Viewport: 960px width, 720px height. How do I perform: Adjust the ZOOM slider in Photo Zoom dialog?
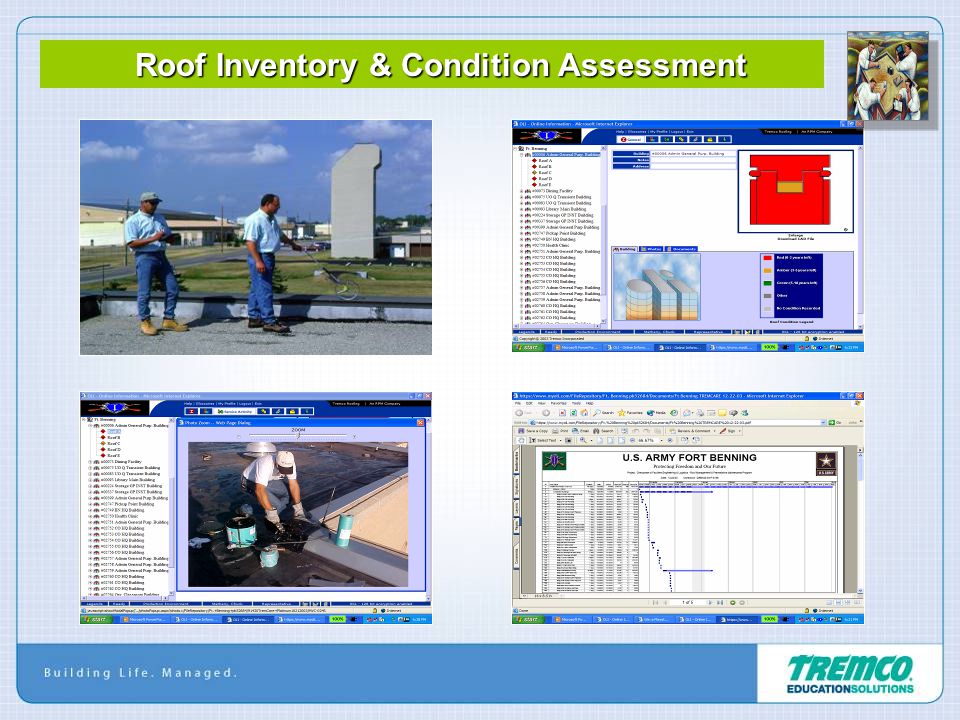[x=298, y=436]
